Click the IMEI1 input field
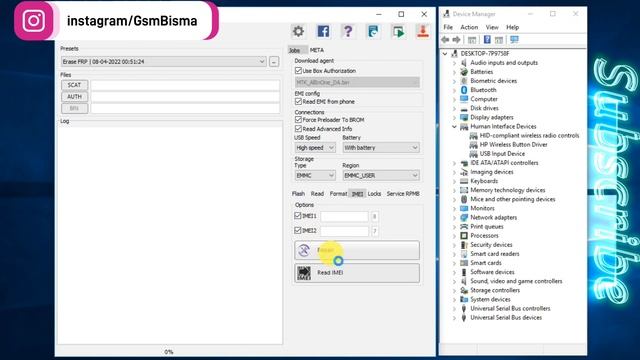Image resolution: width=640 pixels, height=360 pixels. [x=344, y=216]
